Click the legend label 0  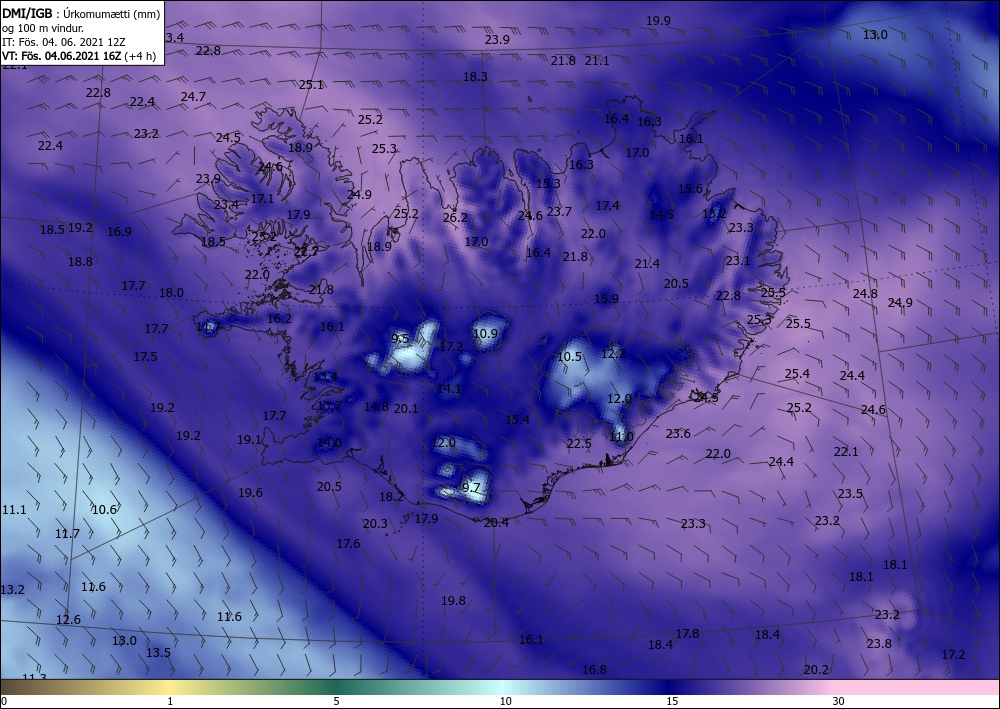pos(4,701)
